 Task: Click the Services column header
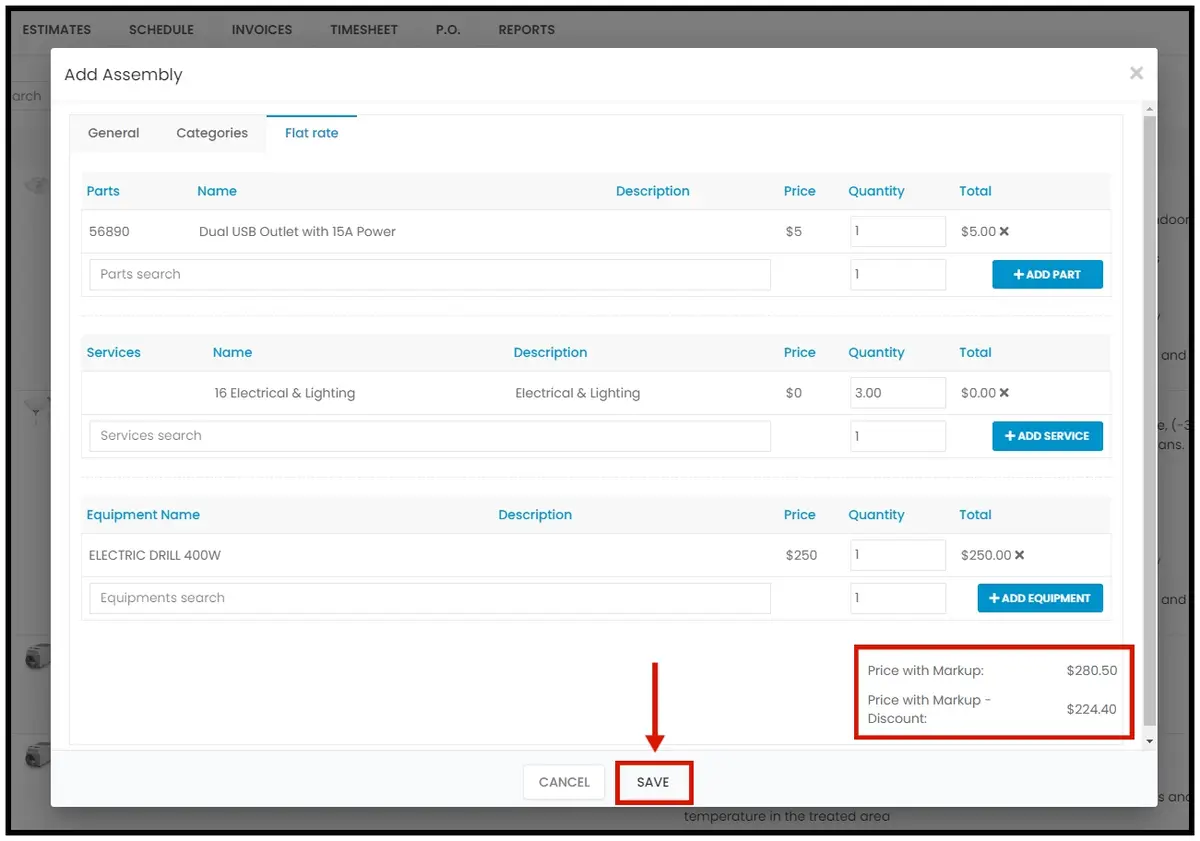click(114, 353)
